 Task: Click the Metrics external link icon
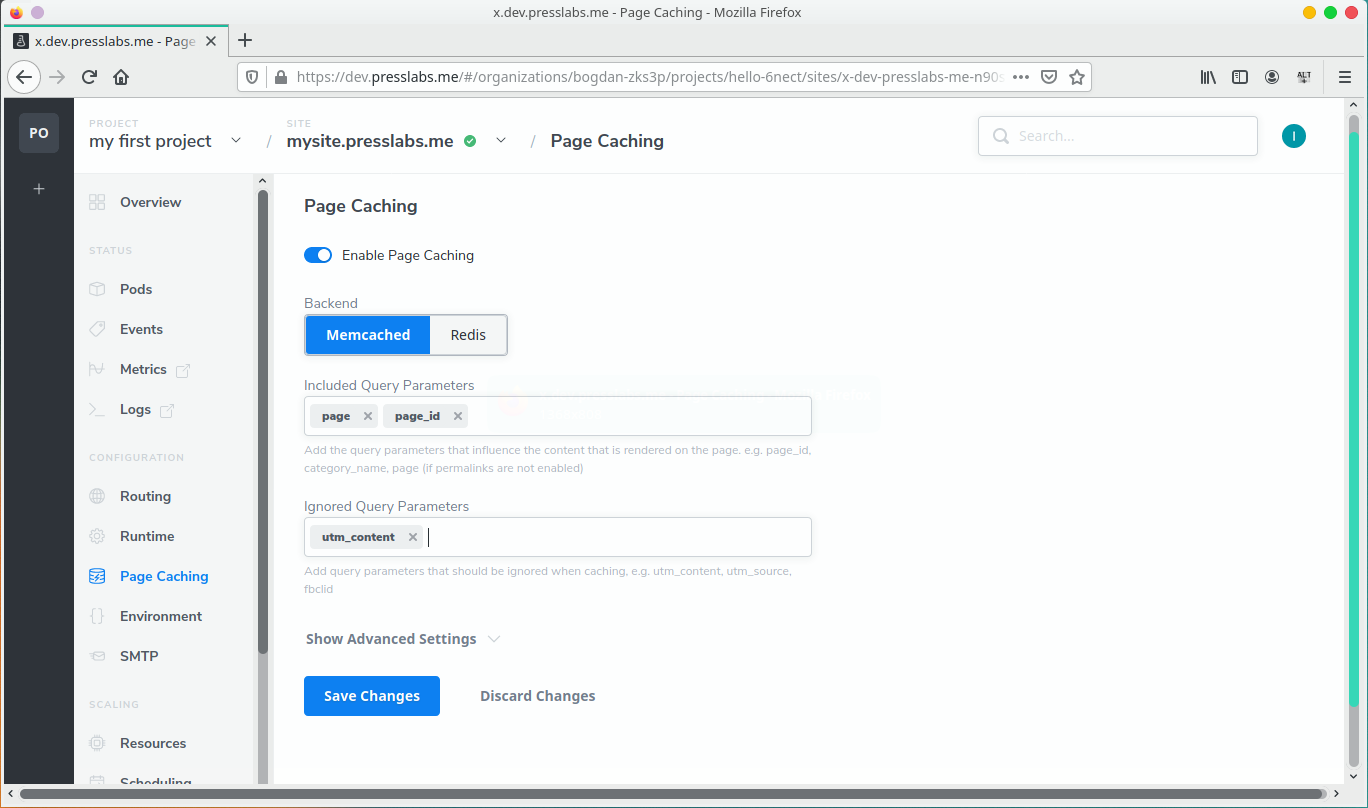tap(183, 370)
